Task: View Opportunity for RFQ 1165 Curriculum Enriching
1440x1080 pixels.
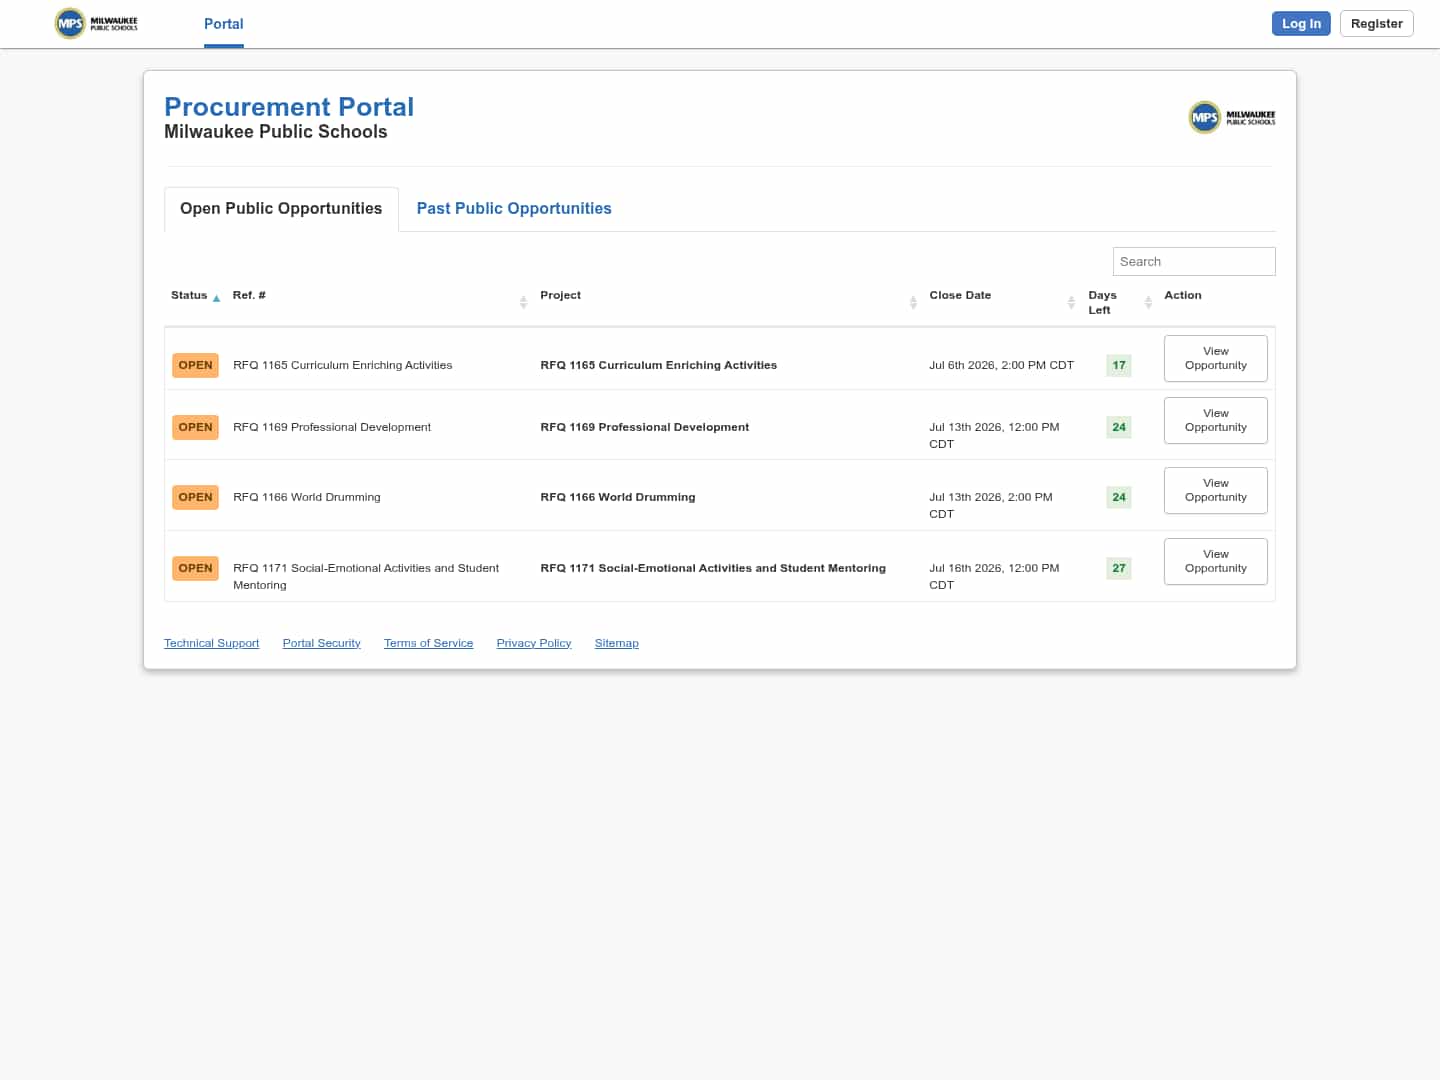Action: coord(1216,358)
